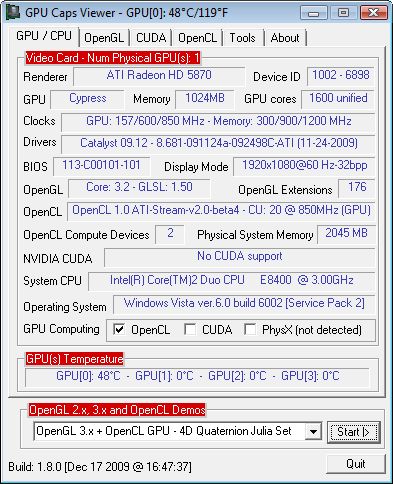Toggle the OpenCL GPU Computing checkbox

pyautogui.click(x=119, y=330)
